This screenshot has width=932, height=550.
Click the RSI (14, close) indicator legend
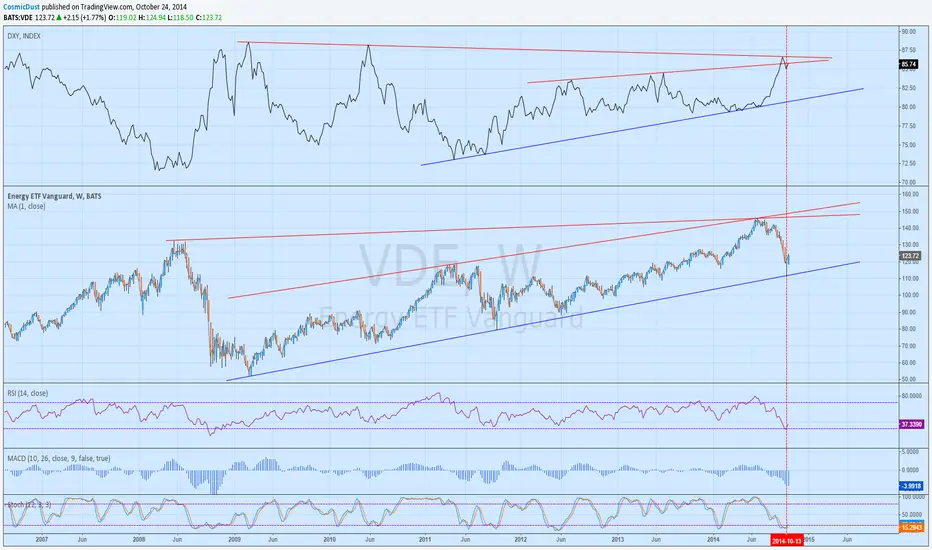27,393
